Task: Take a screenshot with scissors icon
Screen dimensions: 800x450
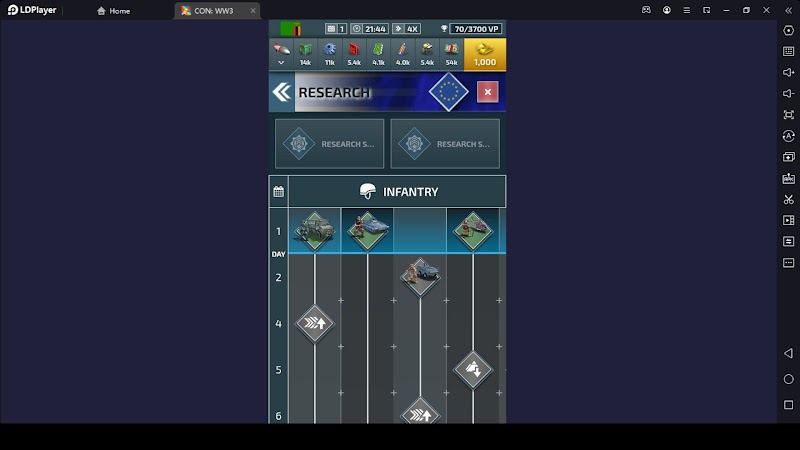Action: [x=788, y=199]
